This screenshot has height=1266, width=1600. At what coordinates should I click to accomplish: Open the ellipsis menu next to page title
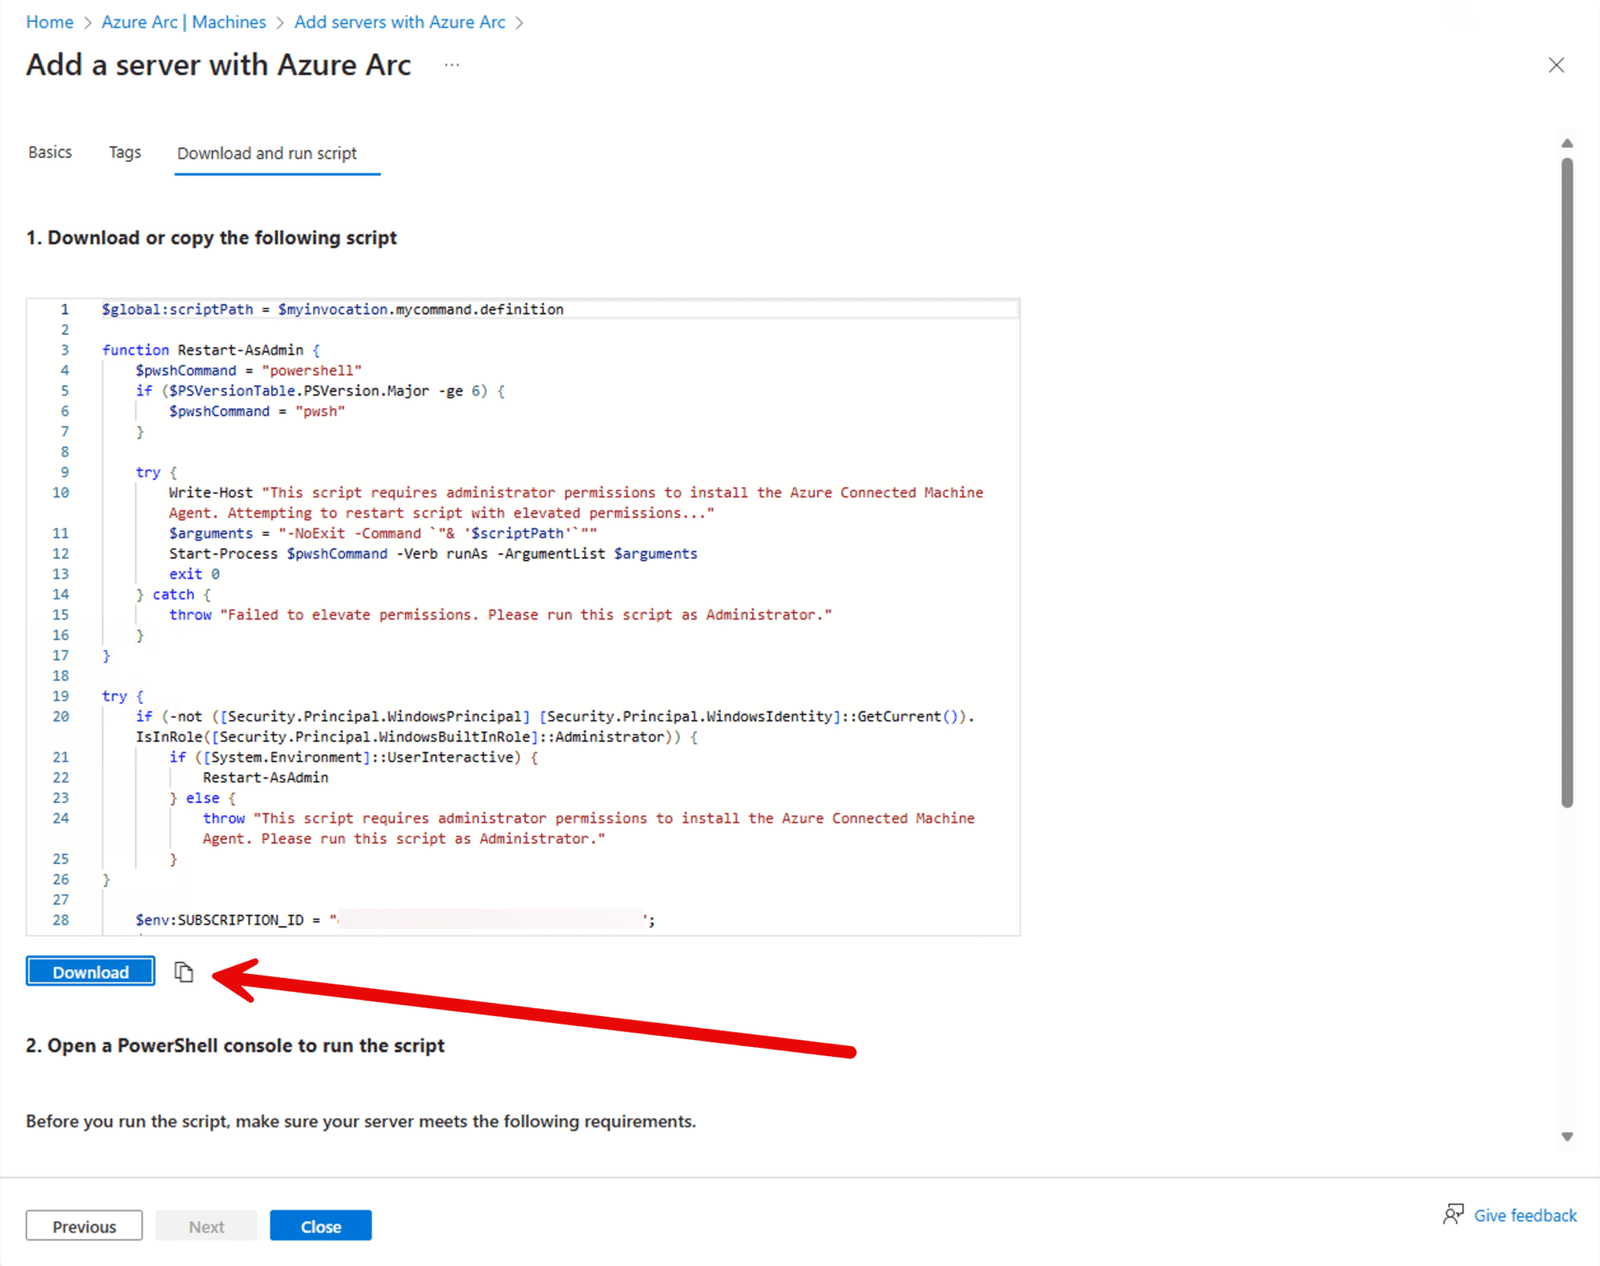pos(451,64)
